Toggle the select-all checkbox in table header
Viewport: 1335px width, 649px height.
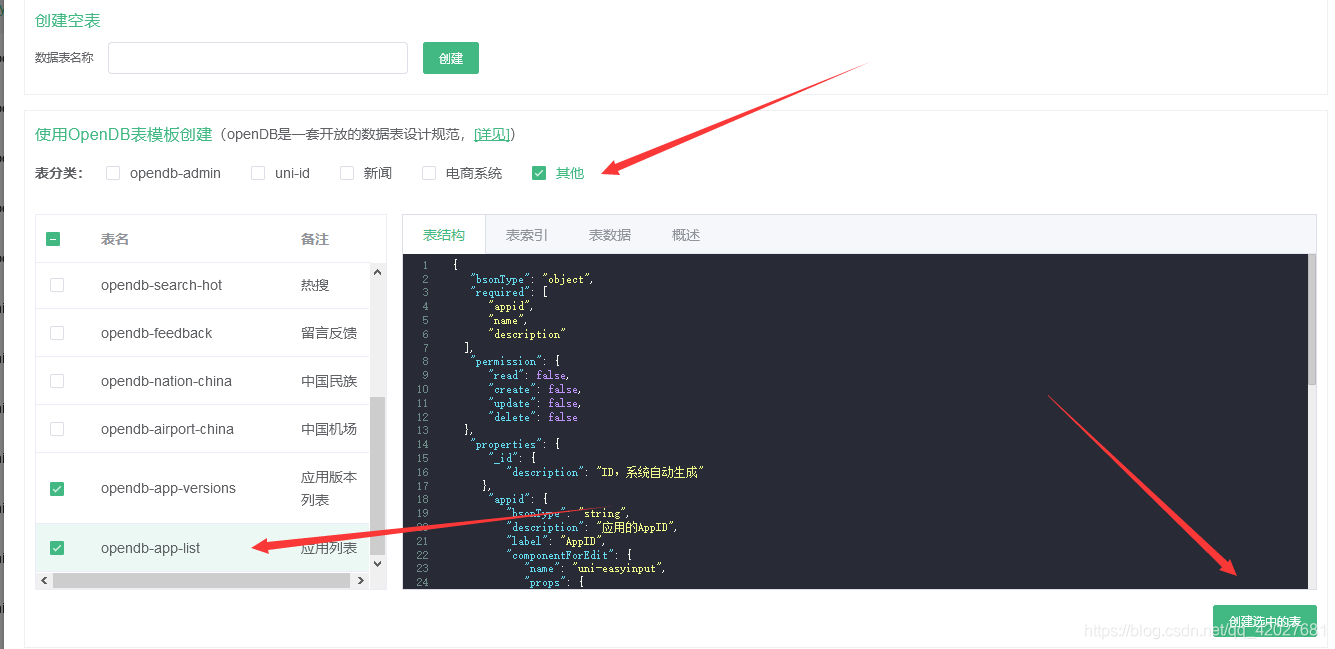coord(53,239)
